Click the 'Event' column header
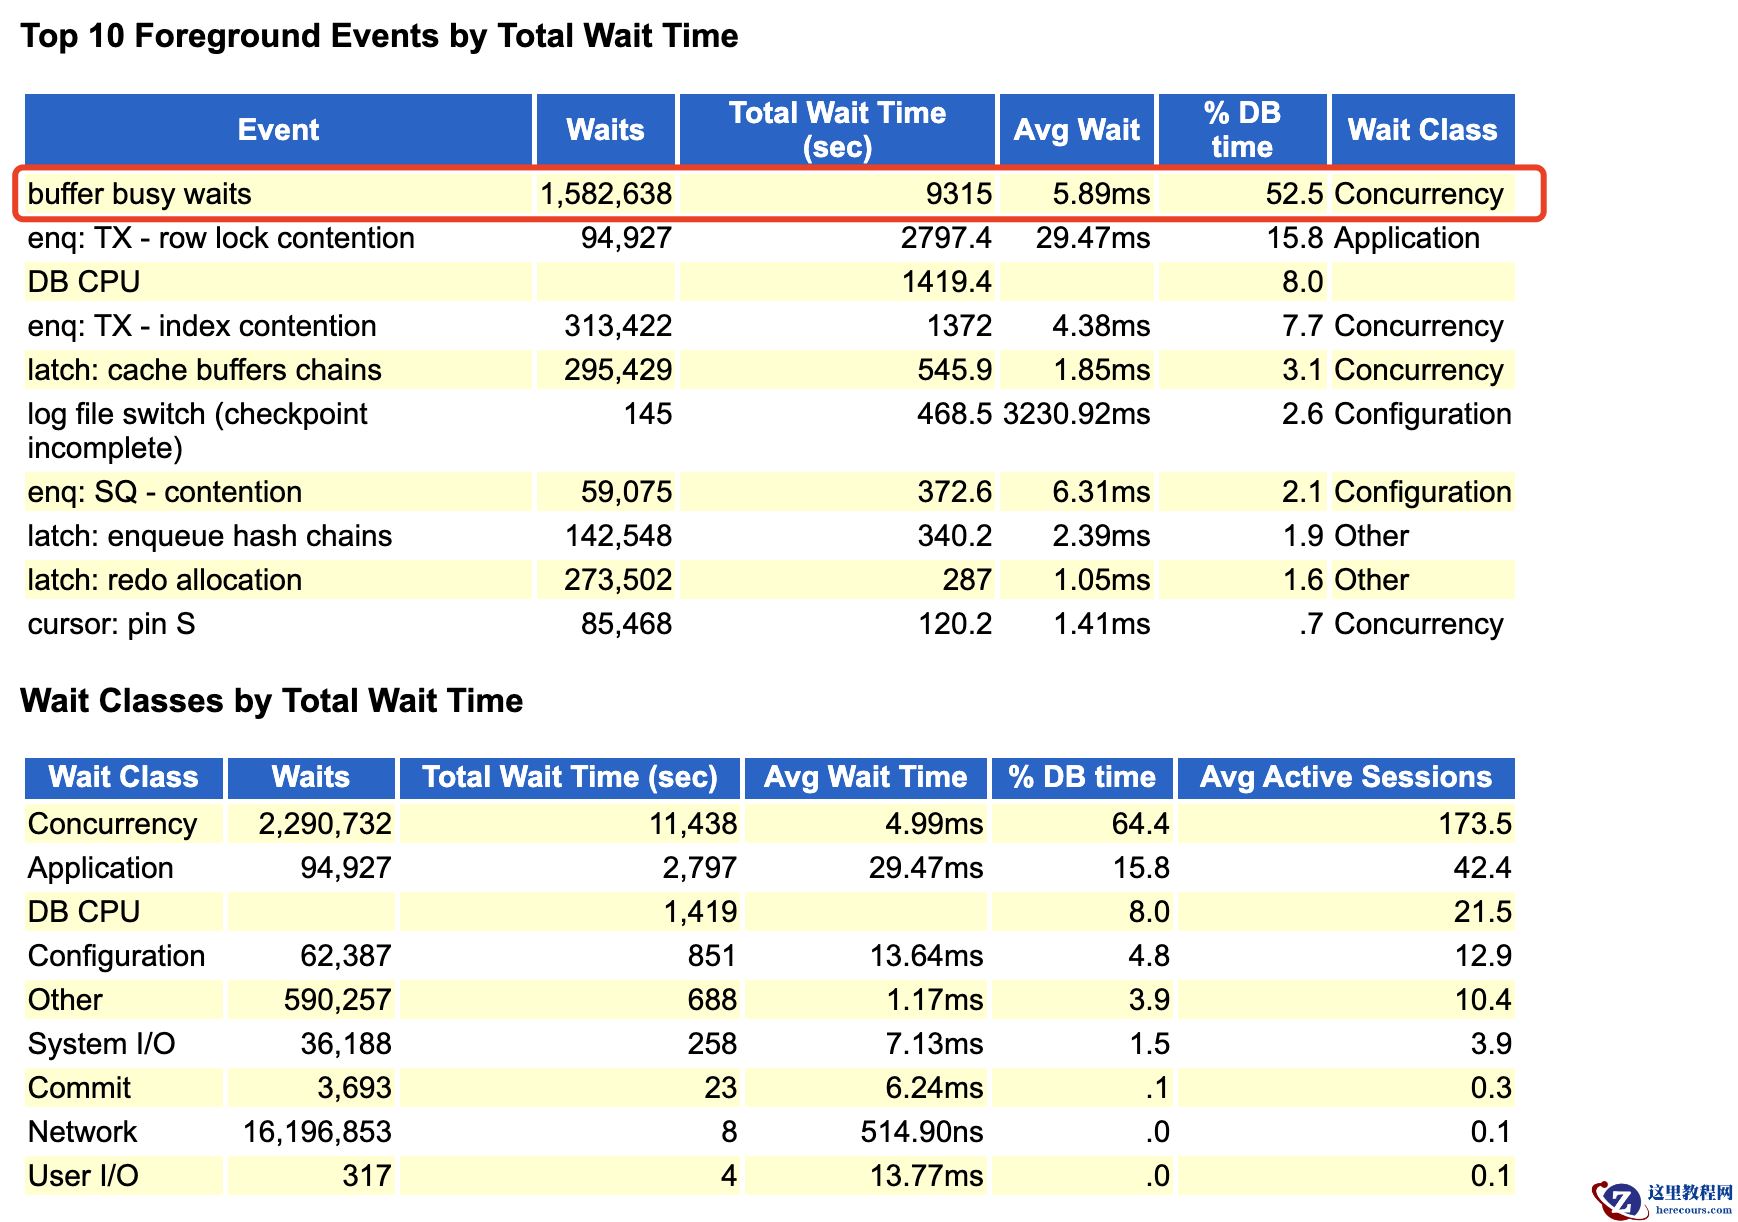The image size is (1738, 1222). pyautogui.click(x=278, y=130)
